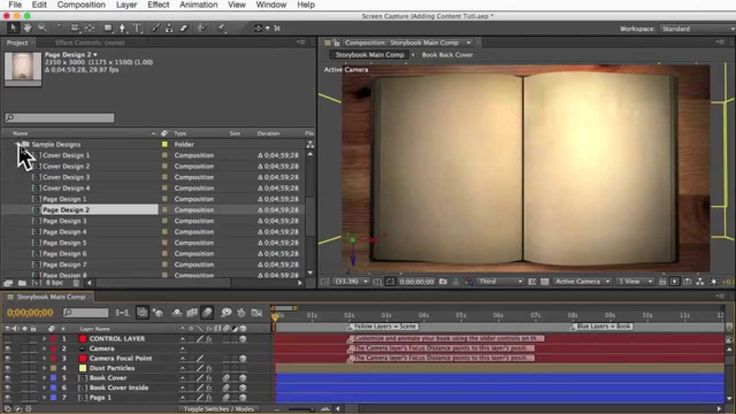
Task: Switch to the Effect Controls tab
Action: tap(90, 43)
